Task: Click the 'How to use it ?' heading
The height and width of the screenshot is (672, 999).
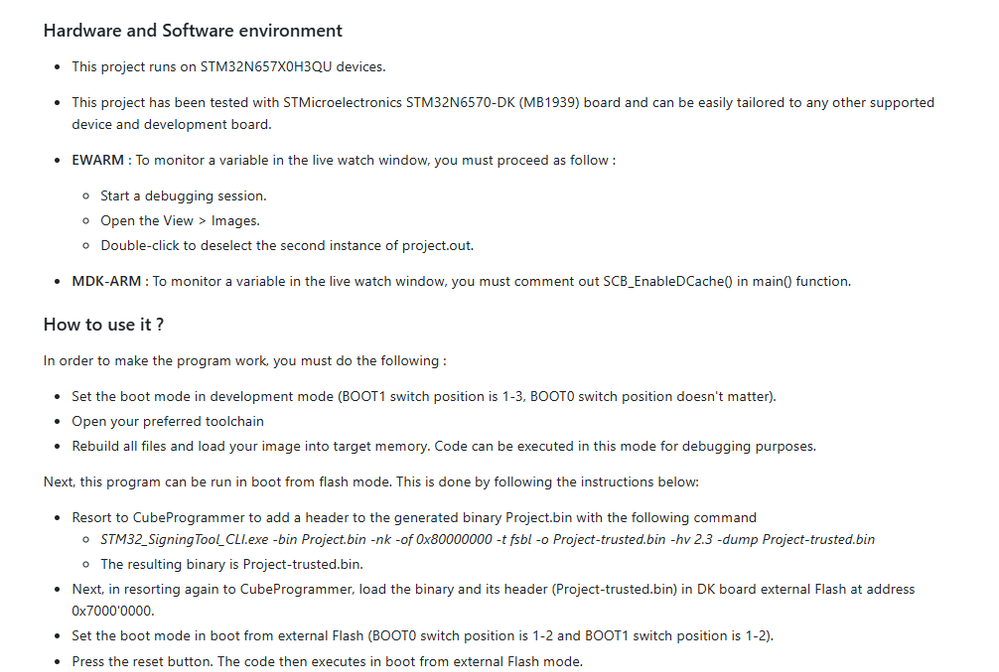Action: [103, 325]
